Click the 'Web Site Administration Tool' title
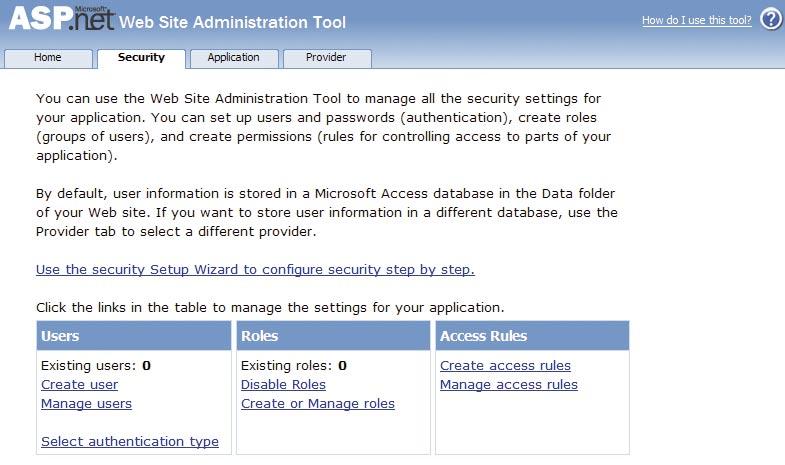This screenshot has width=785, height=465. point(232,22)
